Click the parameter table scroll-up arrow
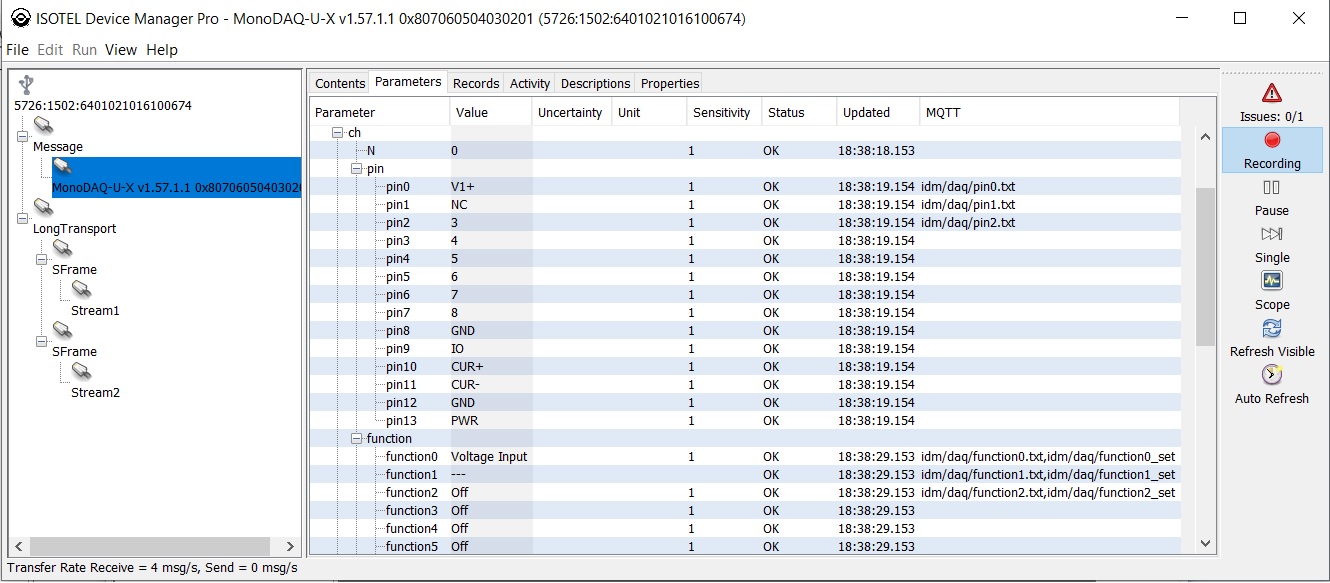The image size is (1330, 583). click(1205, 138)
